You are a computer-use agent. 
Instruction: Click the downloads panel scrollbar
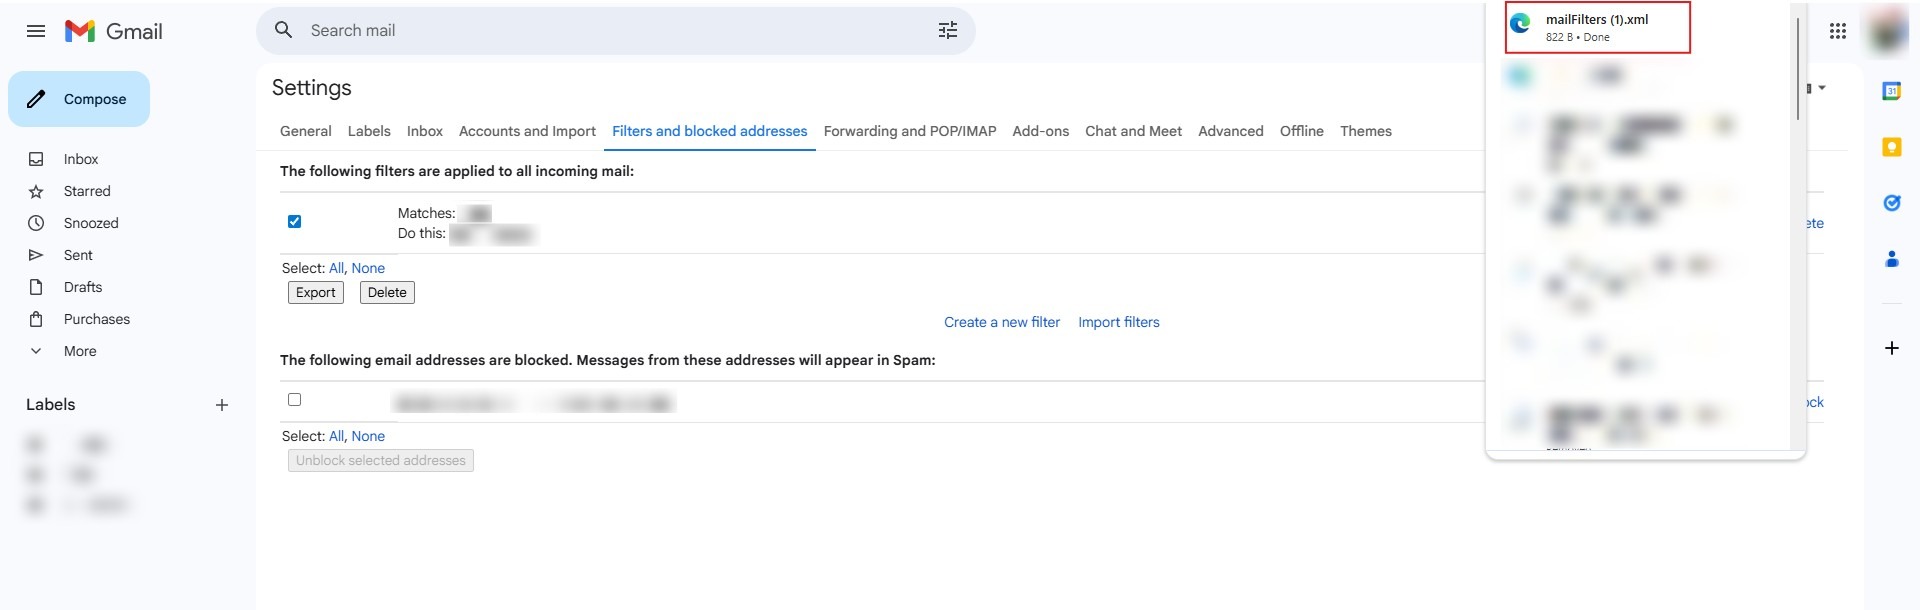tap(1797, 70)
